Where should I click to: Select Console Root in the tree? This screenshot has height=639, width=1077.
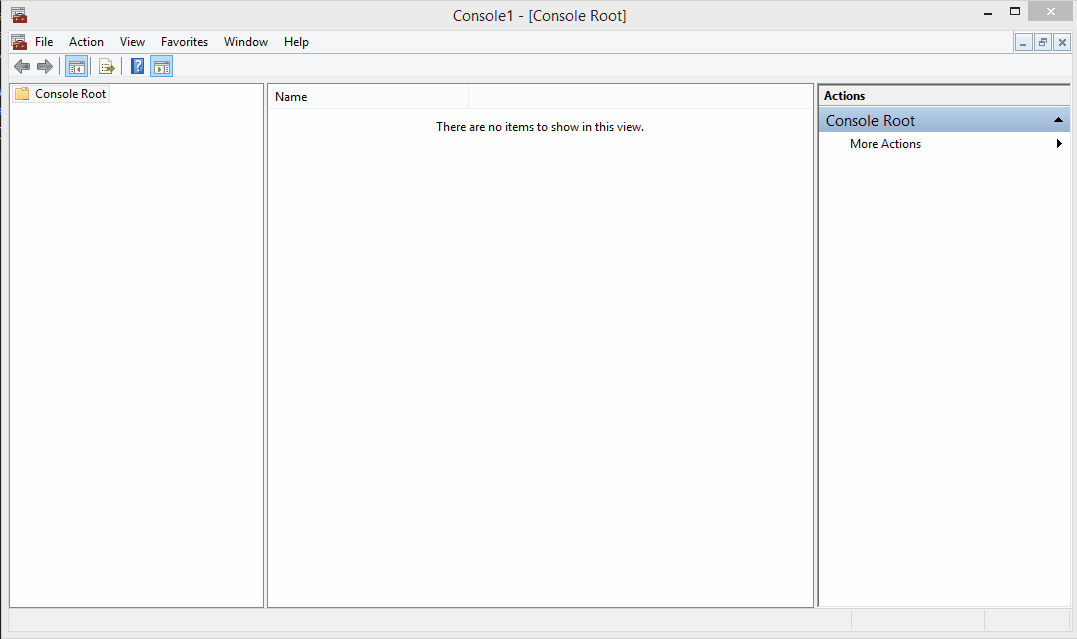coord(70,93)
